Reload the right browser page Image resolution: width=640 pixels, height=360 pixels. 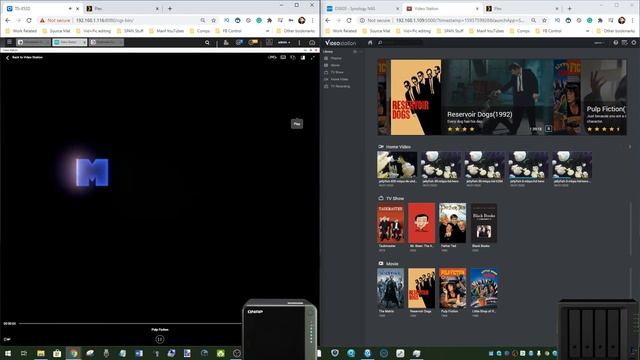pyautogui.click(x=349, y=20)
